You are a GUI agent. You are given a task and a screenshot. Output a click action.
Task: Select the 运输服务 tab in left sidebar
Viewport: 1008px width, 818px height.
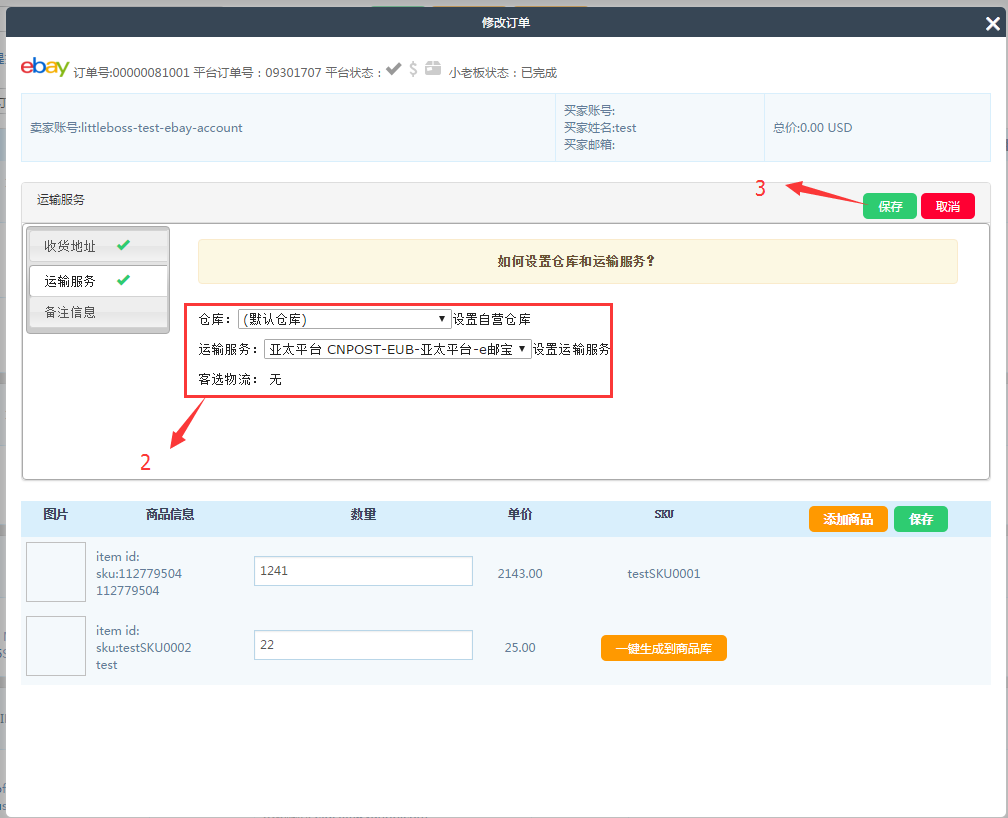pos(70,281)
